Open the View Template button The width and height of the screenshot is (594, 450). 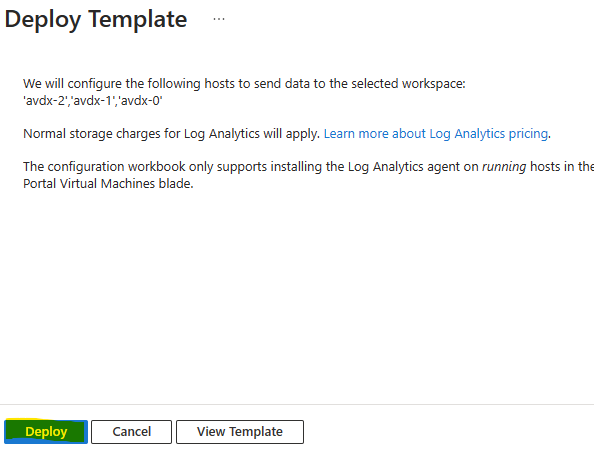click(240, 431)
